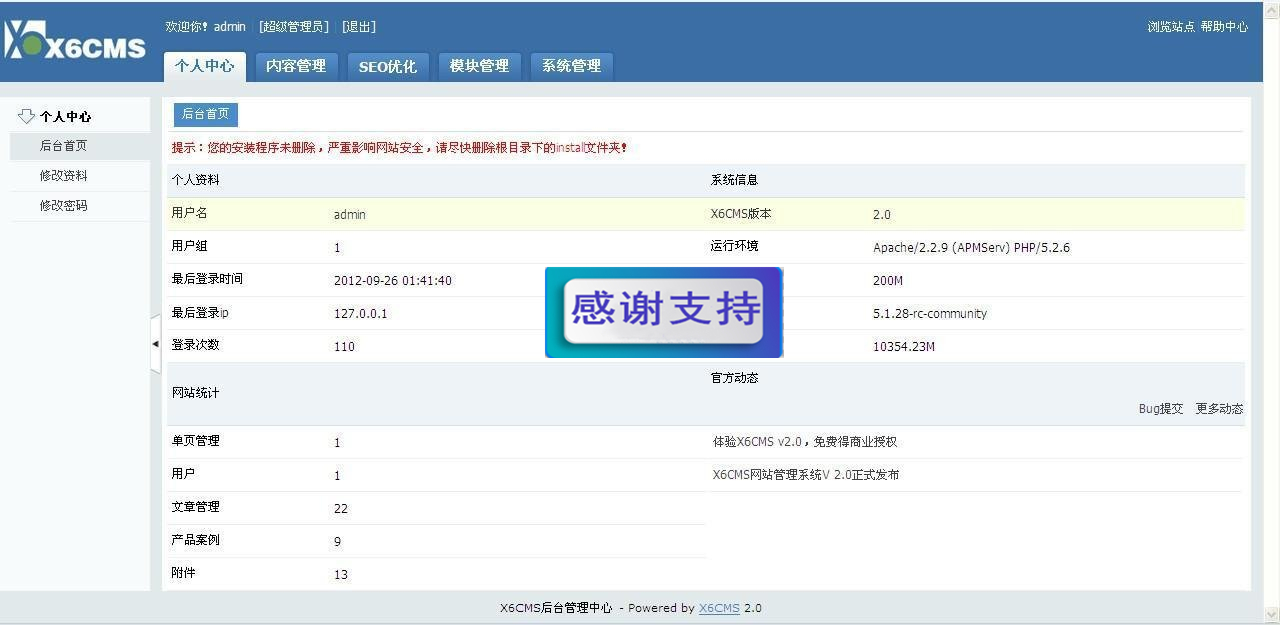The width and height of the screenshot is (1280, 625).
Task: Click the 个人中心 sidebar heading
Action: coord(65,117)
